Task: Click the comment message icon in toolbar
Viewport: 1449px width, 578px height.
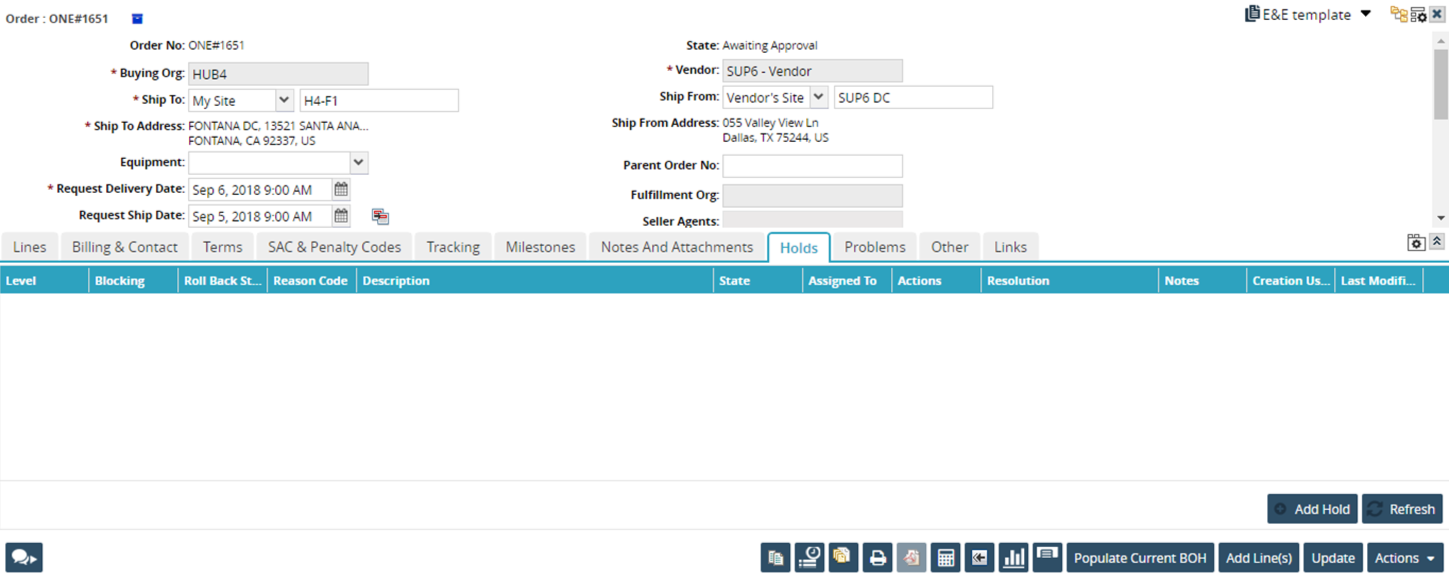Action: point(1047,558)
